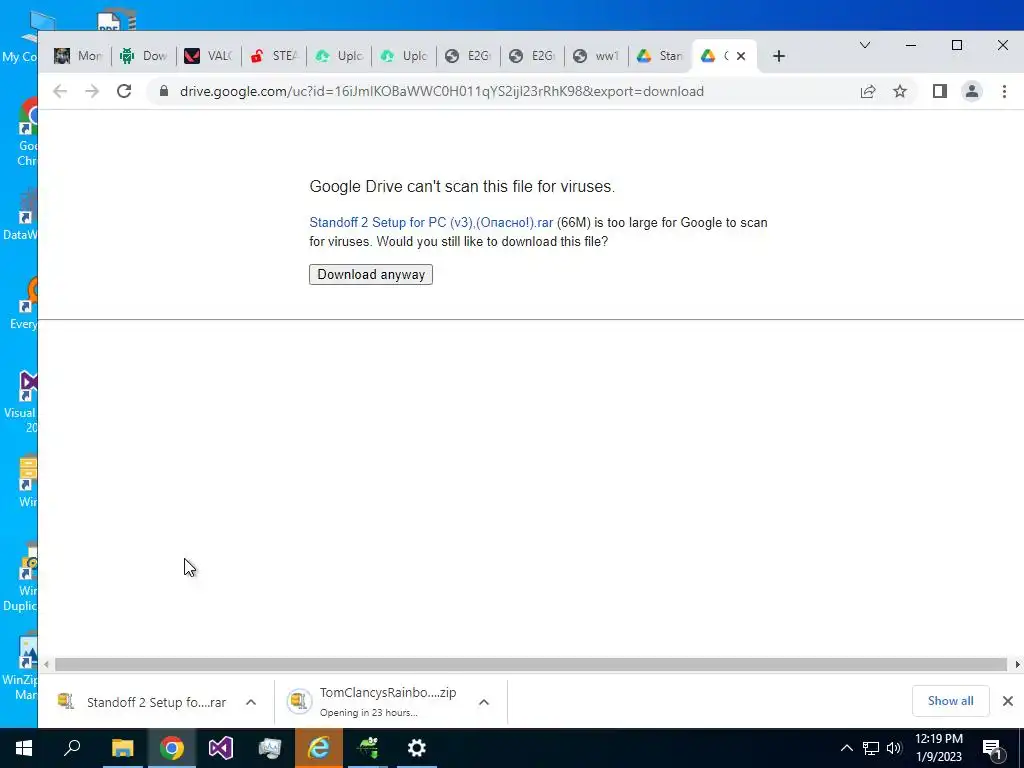Click Show all downloads
The height and width of the screenshot is (768, 1024).
[950, 701]
